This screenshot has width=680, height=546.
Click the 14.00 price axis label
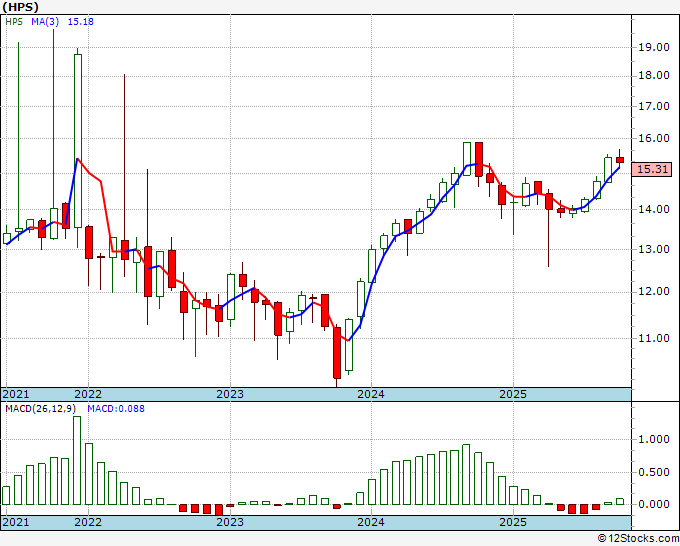(654, 209)
